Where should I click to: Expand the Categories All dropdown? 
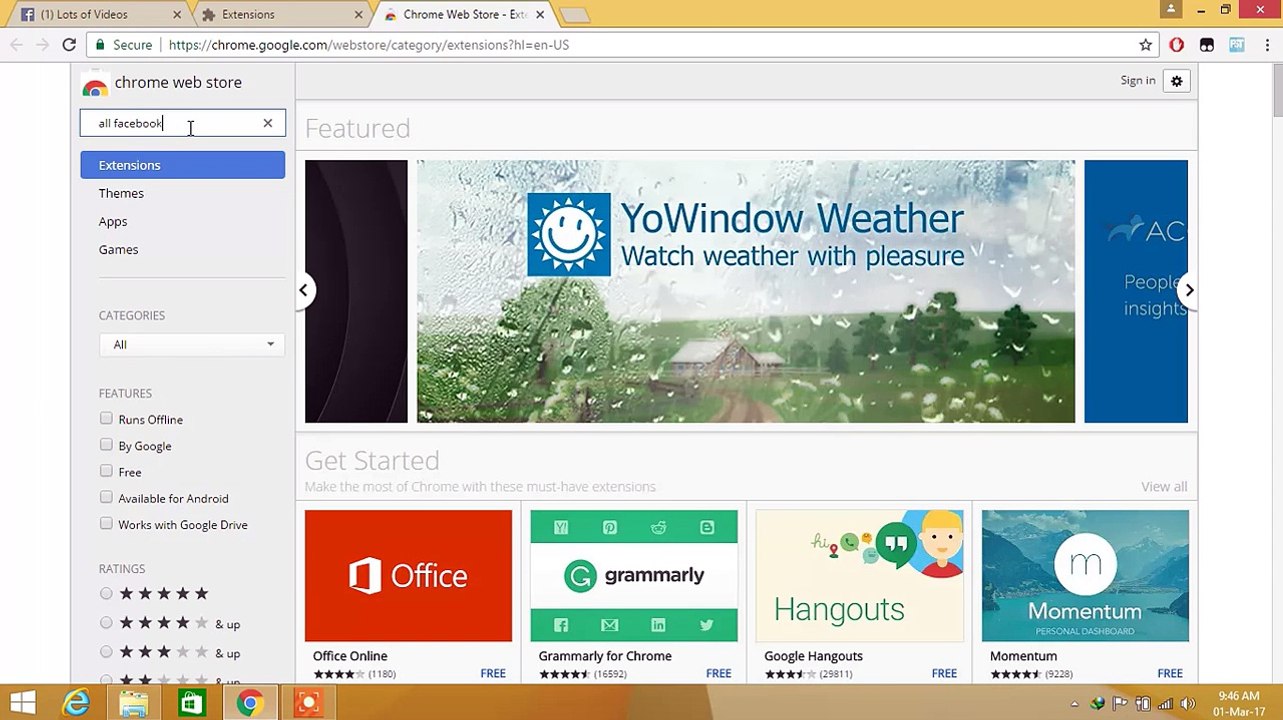(x=191, y=345)
